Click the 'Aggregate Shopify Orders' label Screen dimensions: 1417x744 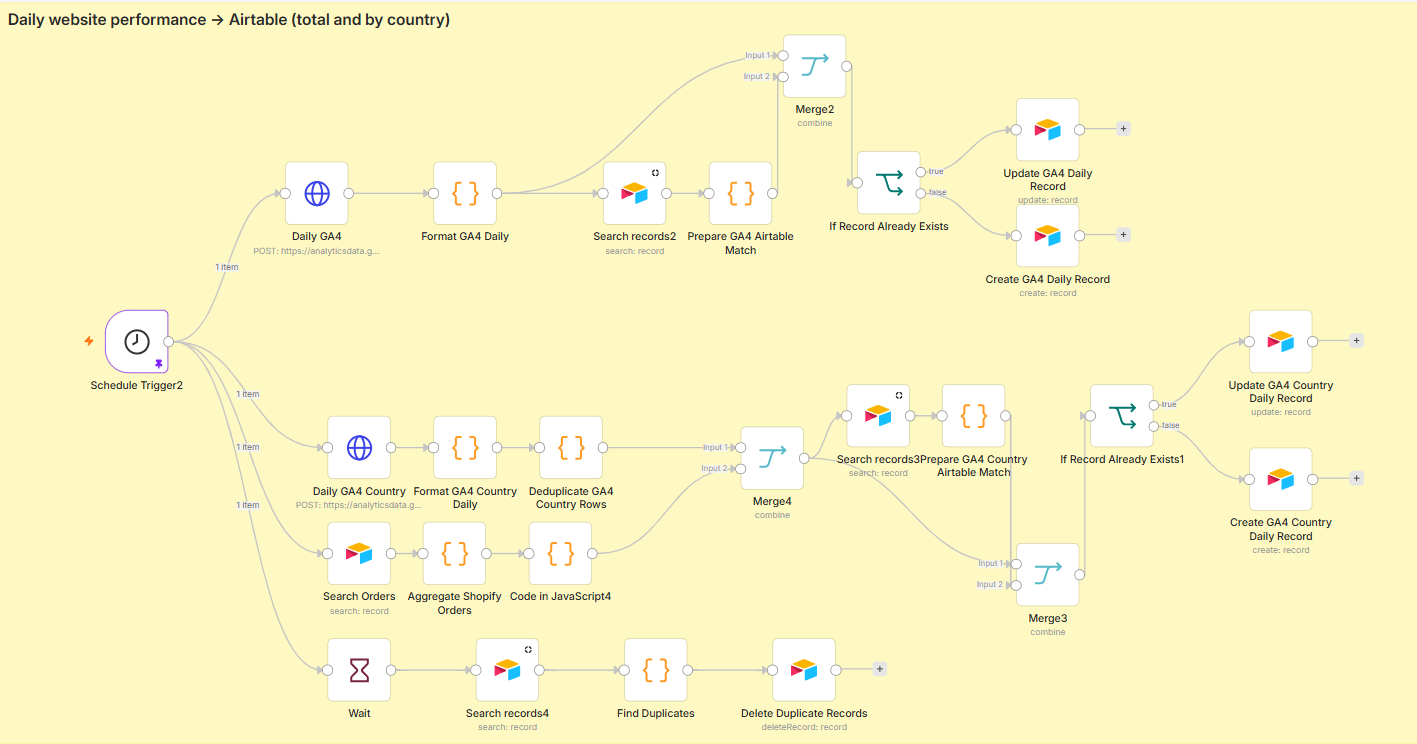454,603
